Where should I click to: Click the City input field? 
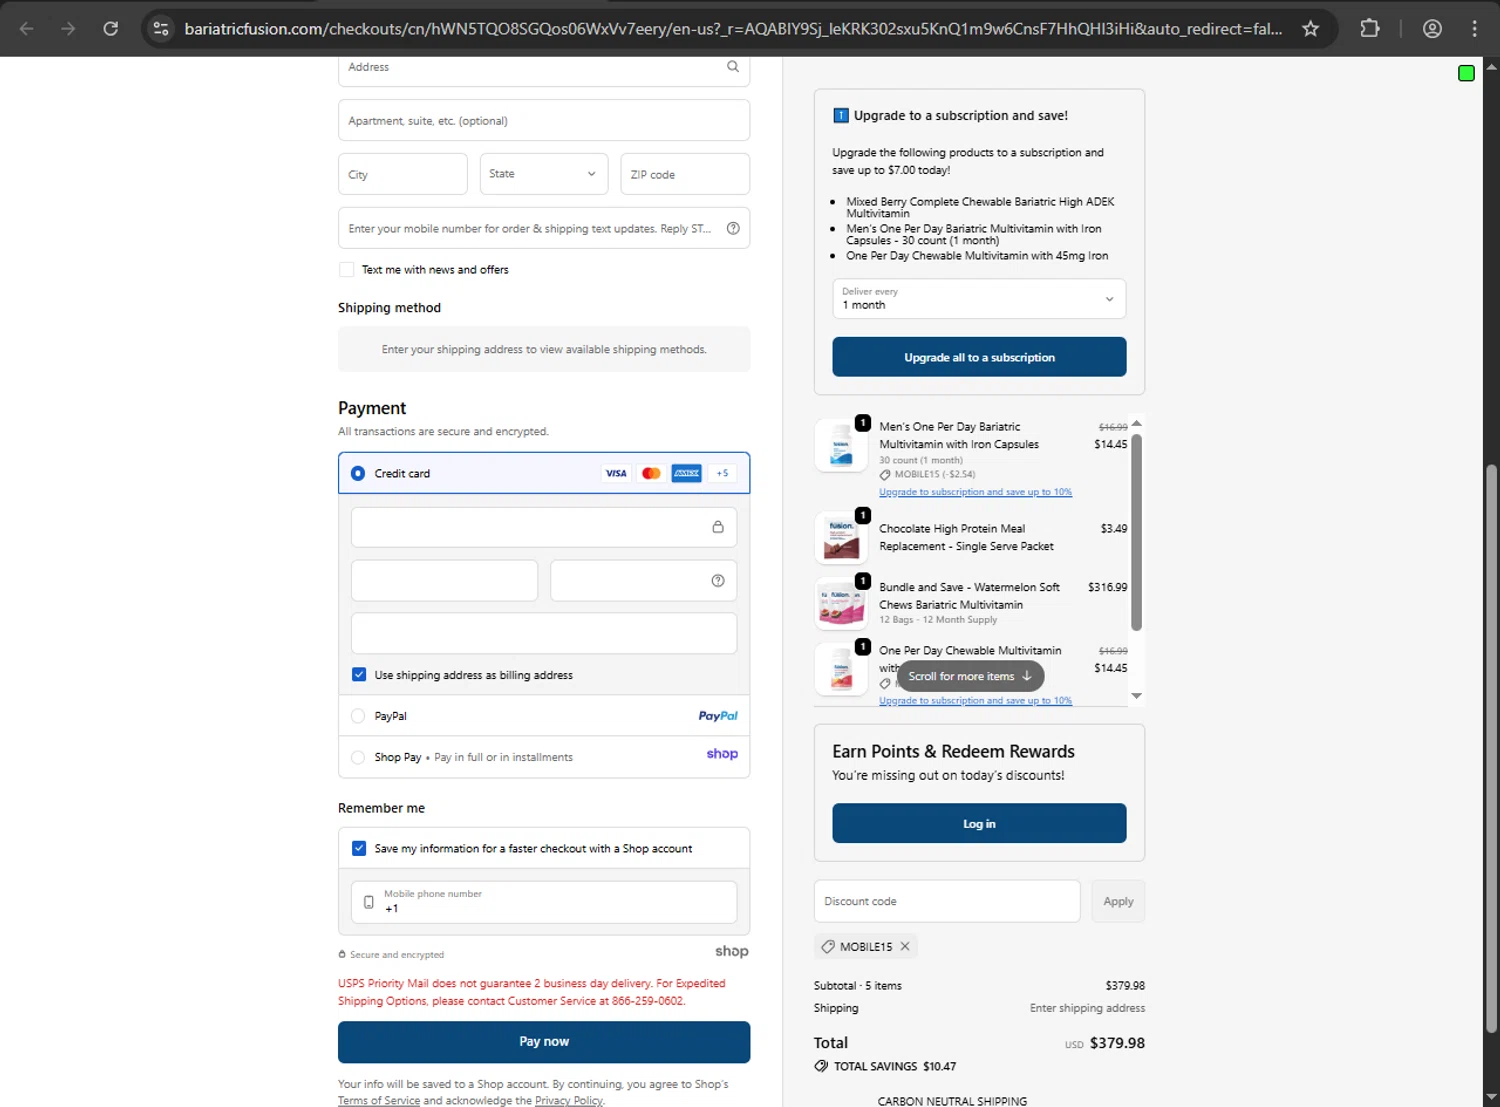pyautogui.click(x=403, y=174)
